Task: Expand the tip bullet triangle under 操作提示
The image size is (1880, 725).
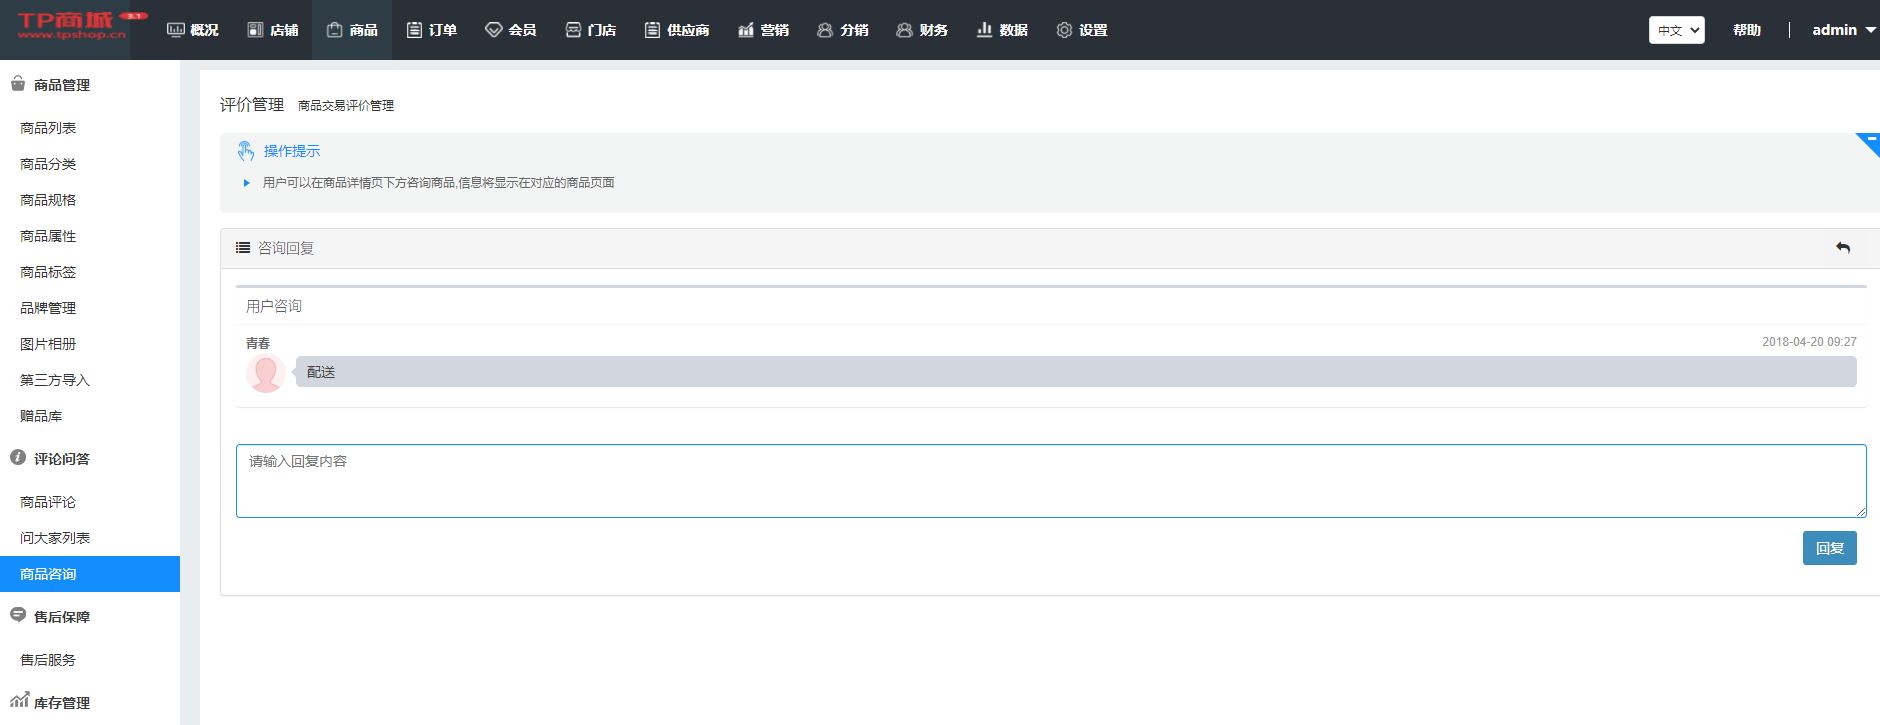Action: point(247,183)
